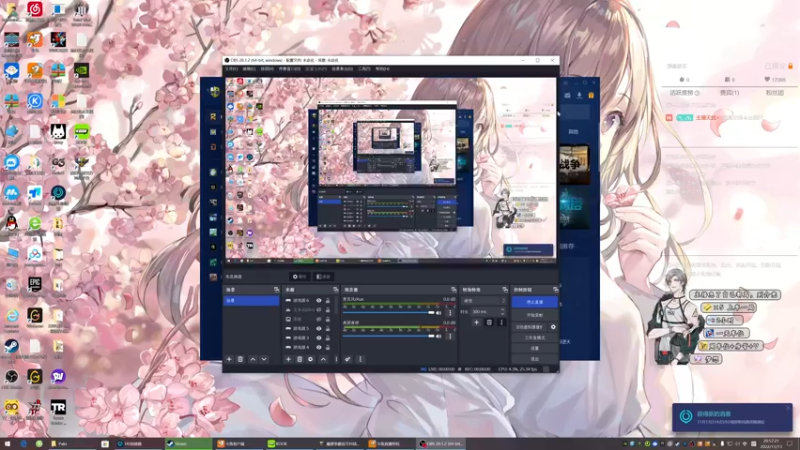
Task: Hide game capture 3 source eye icon
Action: pyautogui.click(x=319, y=338)
